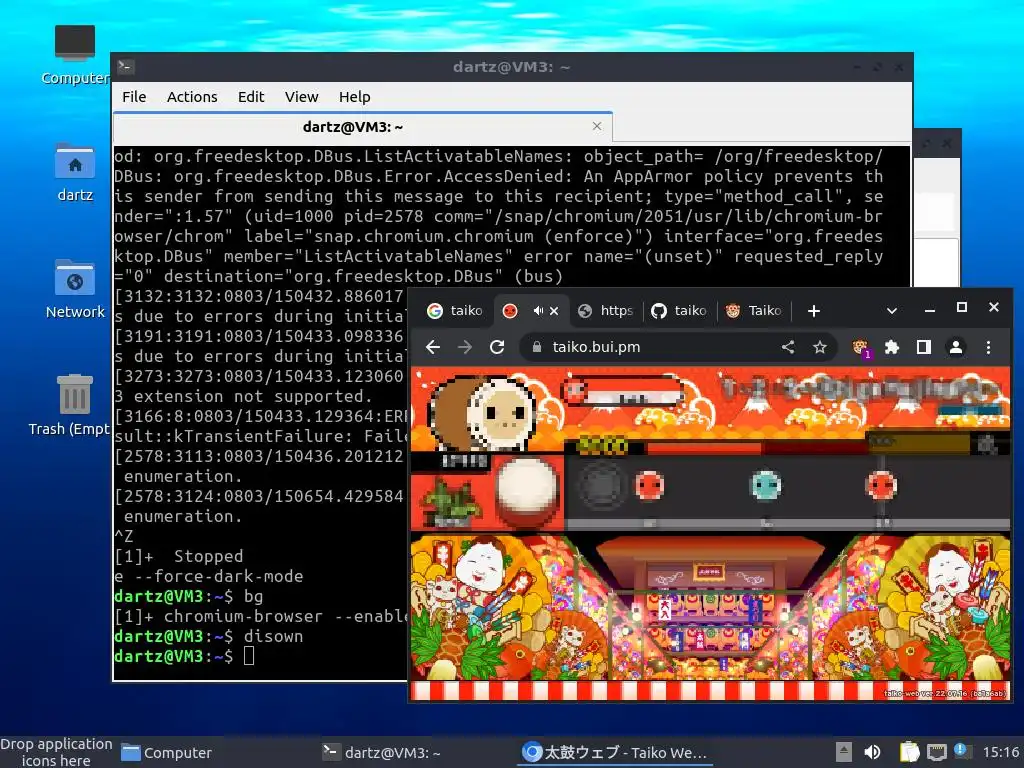The height and width of the screenshot is (768, 1024).
Task: Open the Extensions puzzle menu
Action: tap(891, 347)
